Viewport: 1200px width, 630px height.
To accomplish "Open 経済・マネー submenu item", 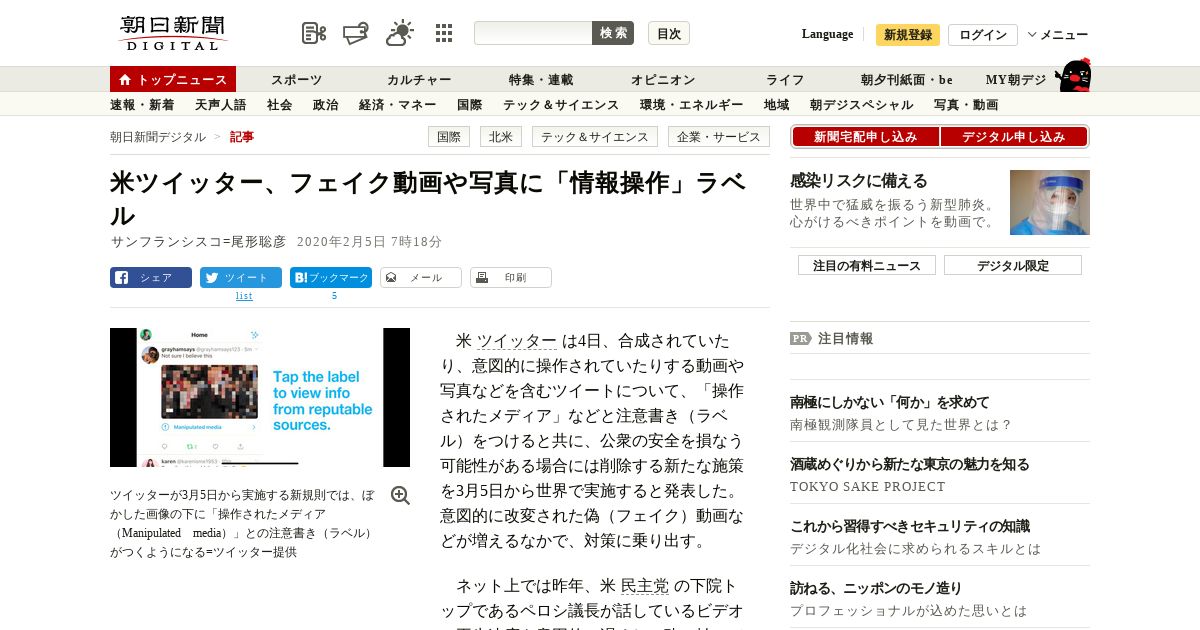I will [x=397, y=104].
